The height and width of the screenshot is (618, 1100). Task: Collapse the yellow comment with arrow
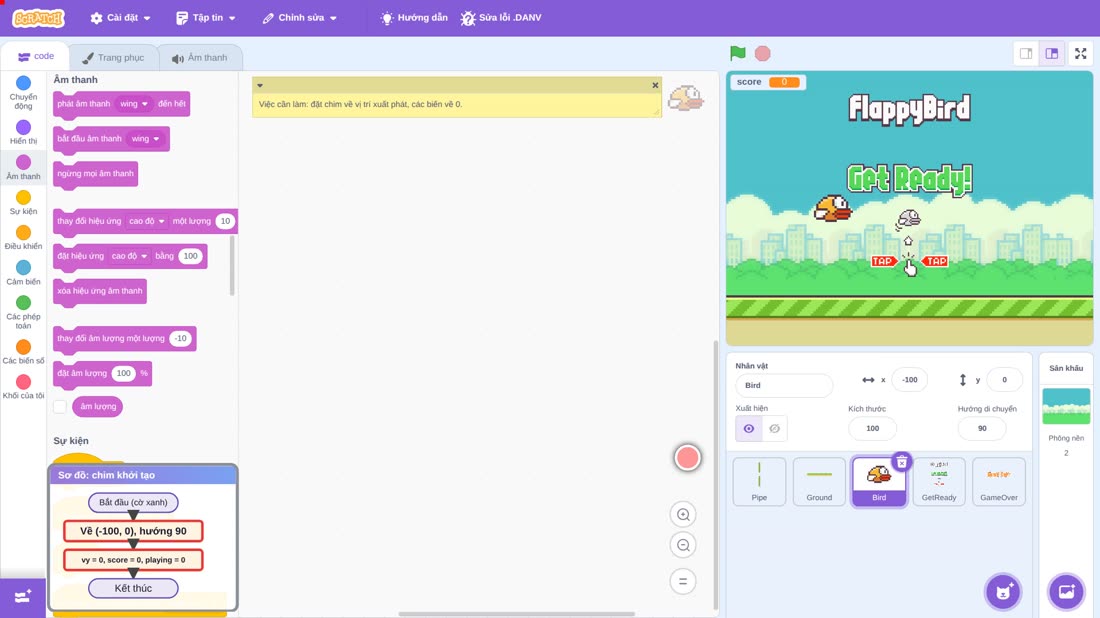260,86
